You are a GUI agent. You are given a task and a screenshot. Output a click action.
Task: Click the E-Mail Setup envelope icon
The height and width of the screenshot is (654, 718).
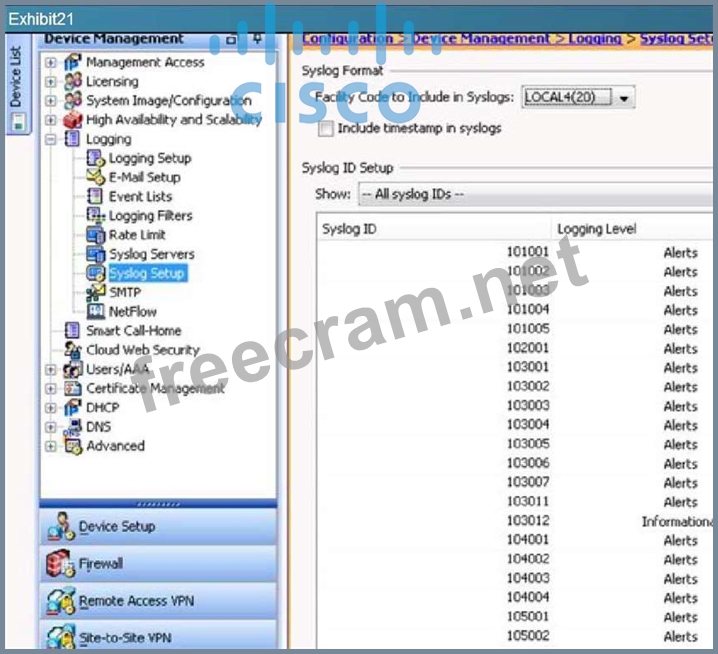96,177
